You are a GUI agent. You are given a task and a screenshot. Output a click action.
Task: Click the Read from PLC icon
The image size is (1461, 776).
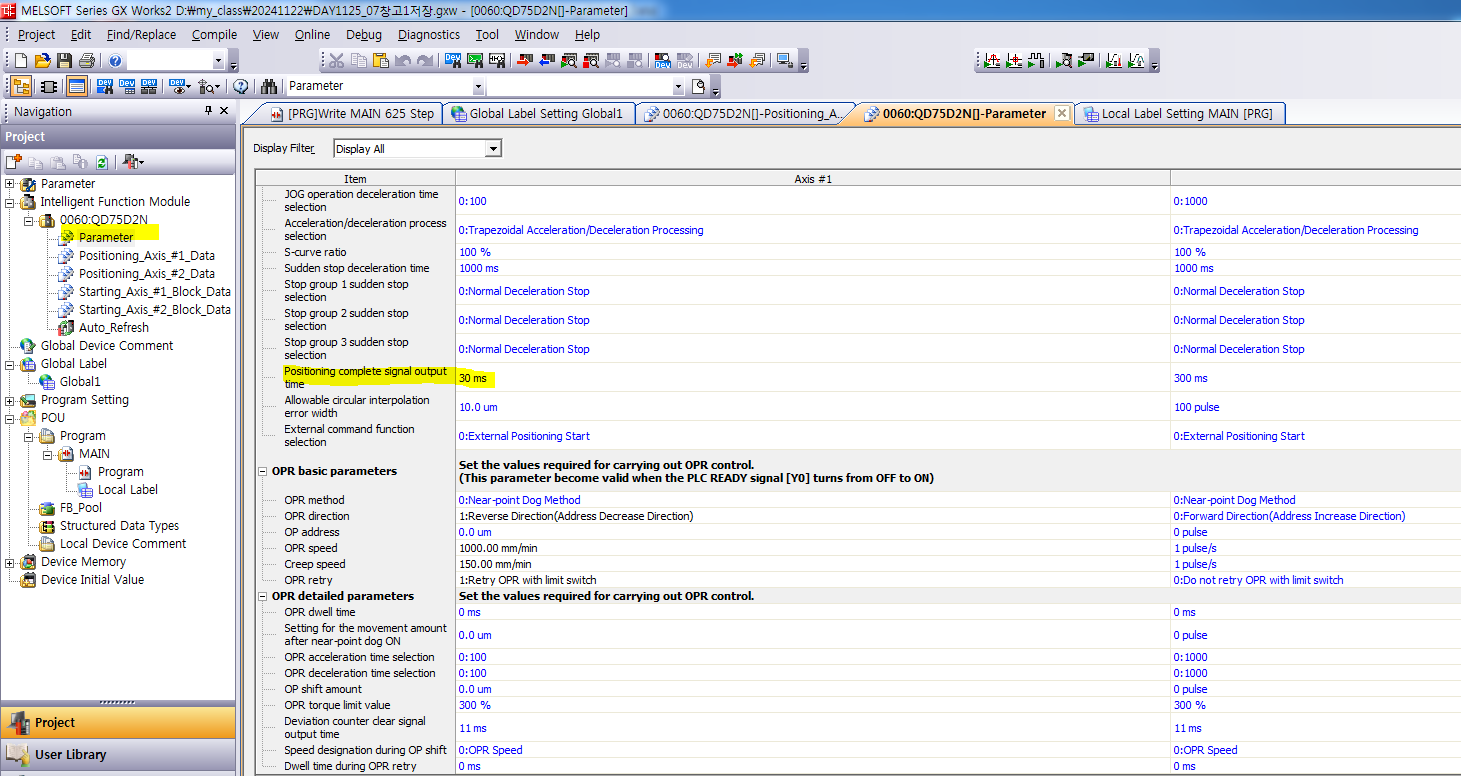(546, 61)
